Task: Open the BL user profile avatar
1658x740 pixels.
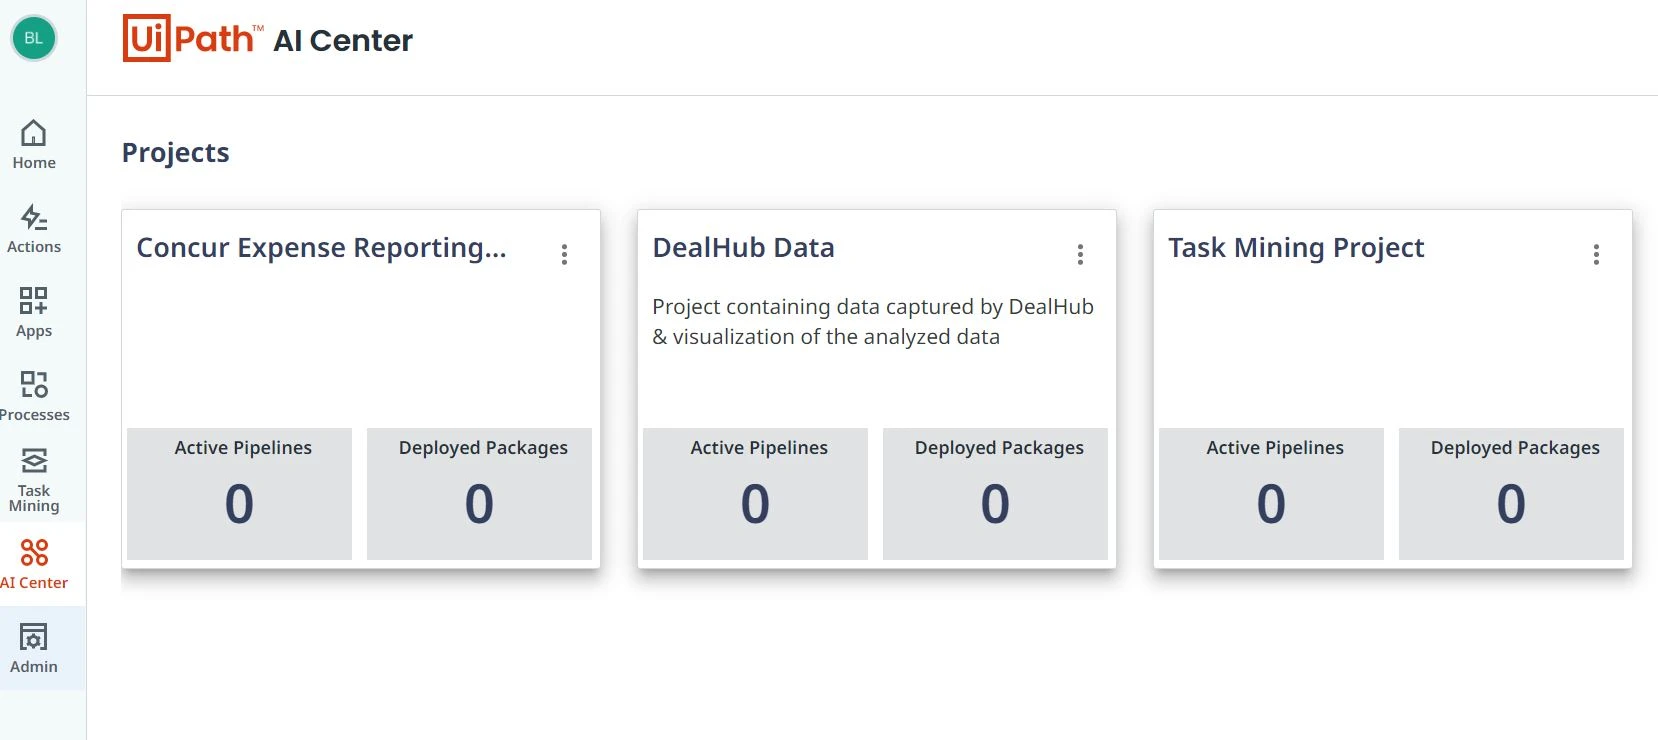Action: click(x=34, y=38)
